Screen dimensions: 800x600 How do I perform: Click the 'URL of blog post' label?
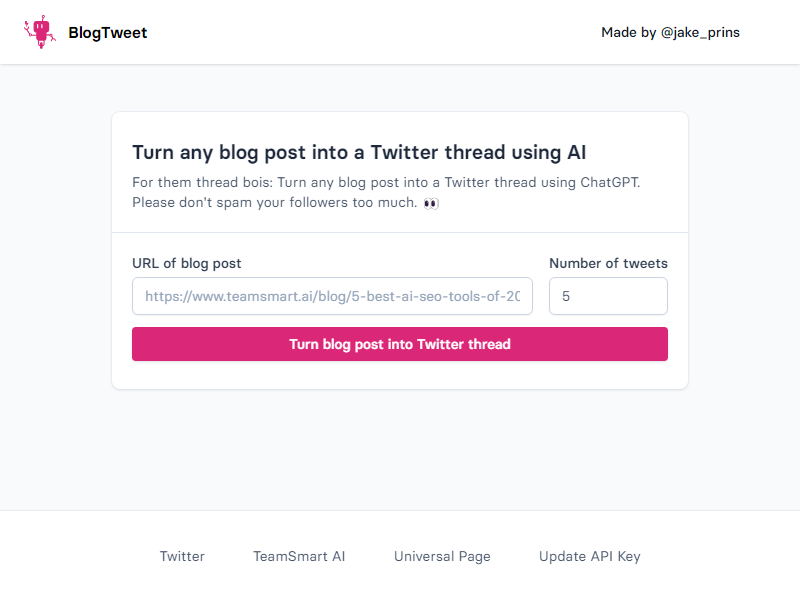187,264
